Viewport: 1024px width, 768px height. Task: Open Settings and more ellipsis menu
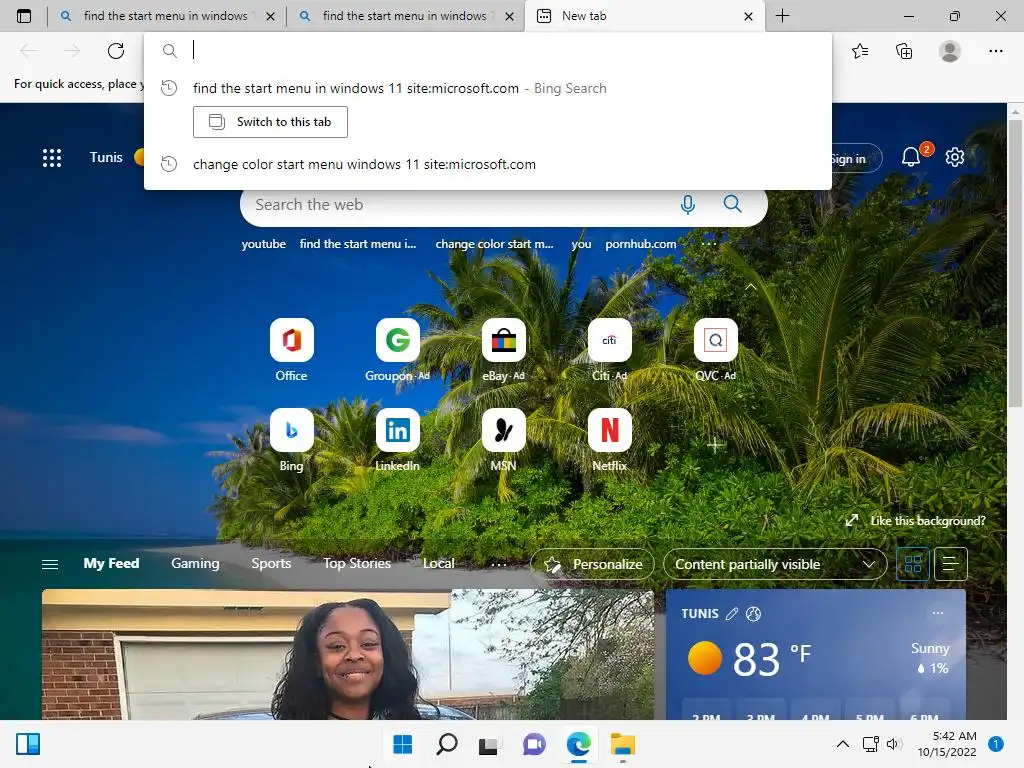(x=995, y=51)
